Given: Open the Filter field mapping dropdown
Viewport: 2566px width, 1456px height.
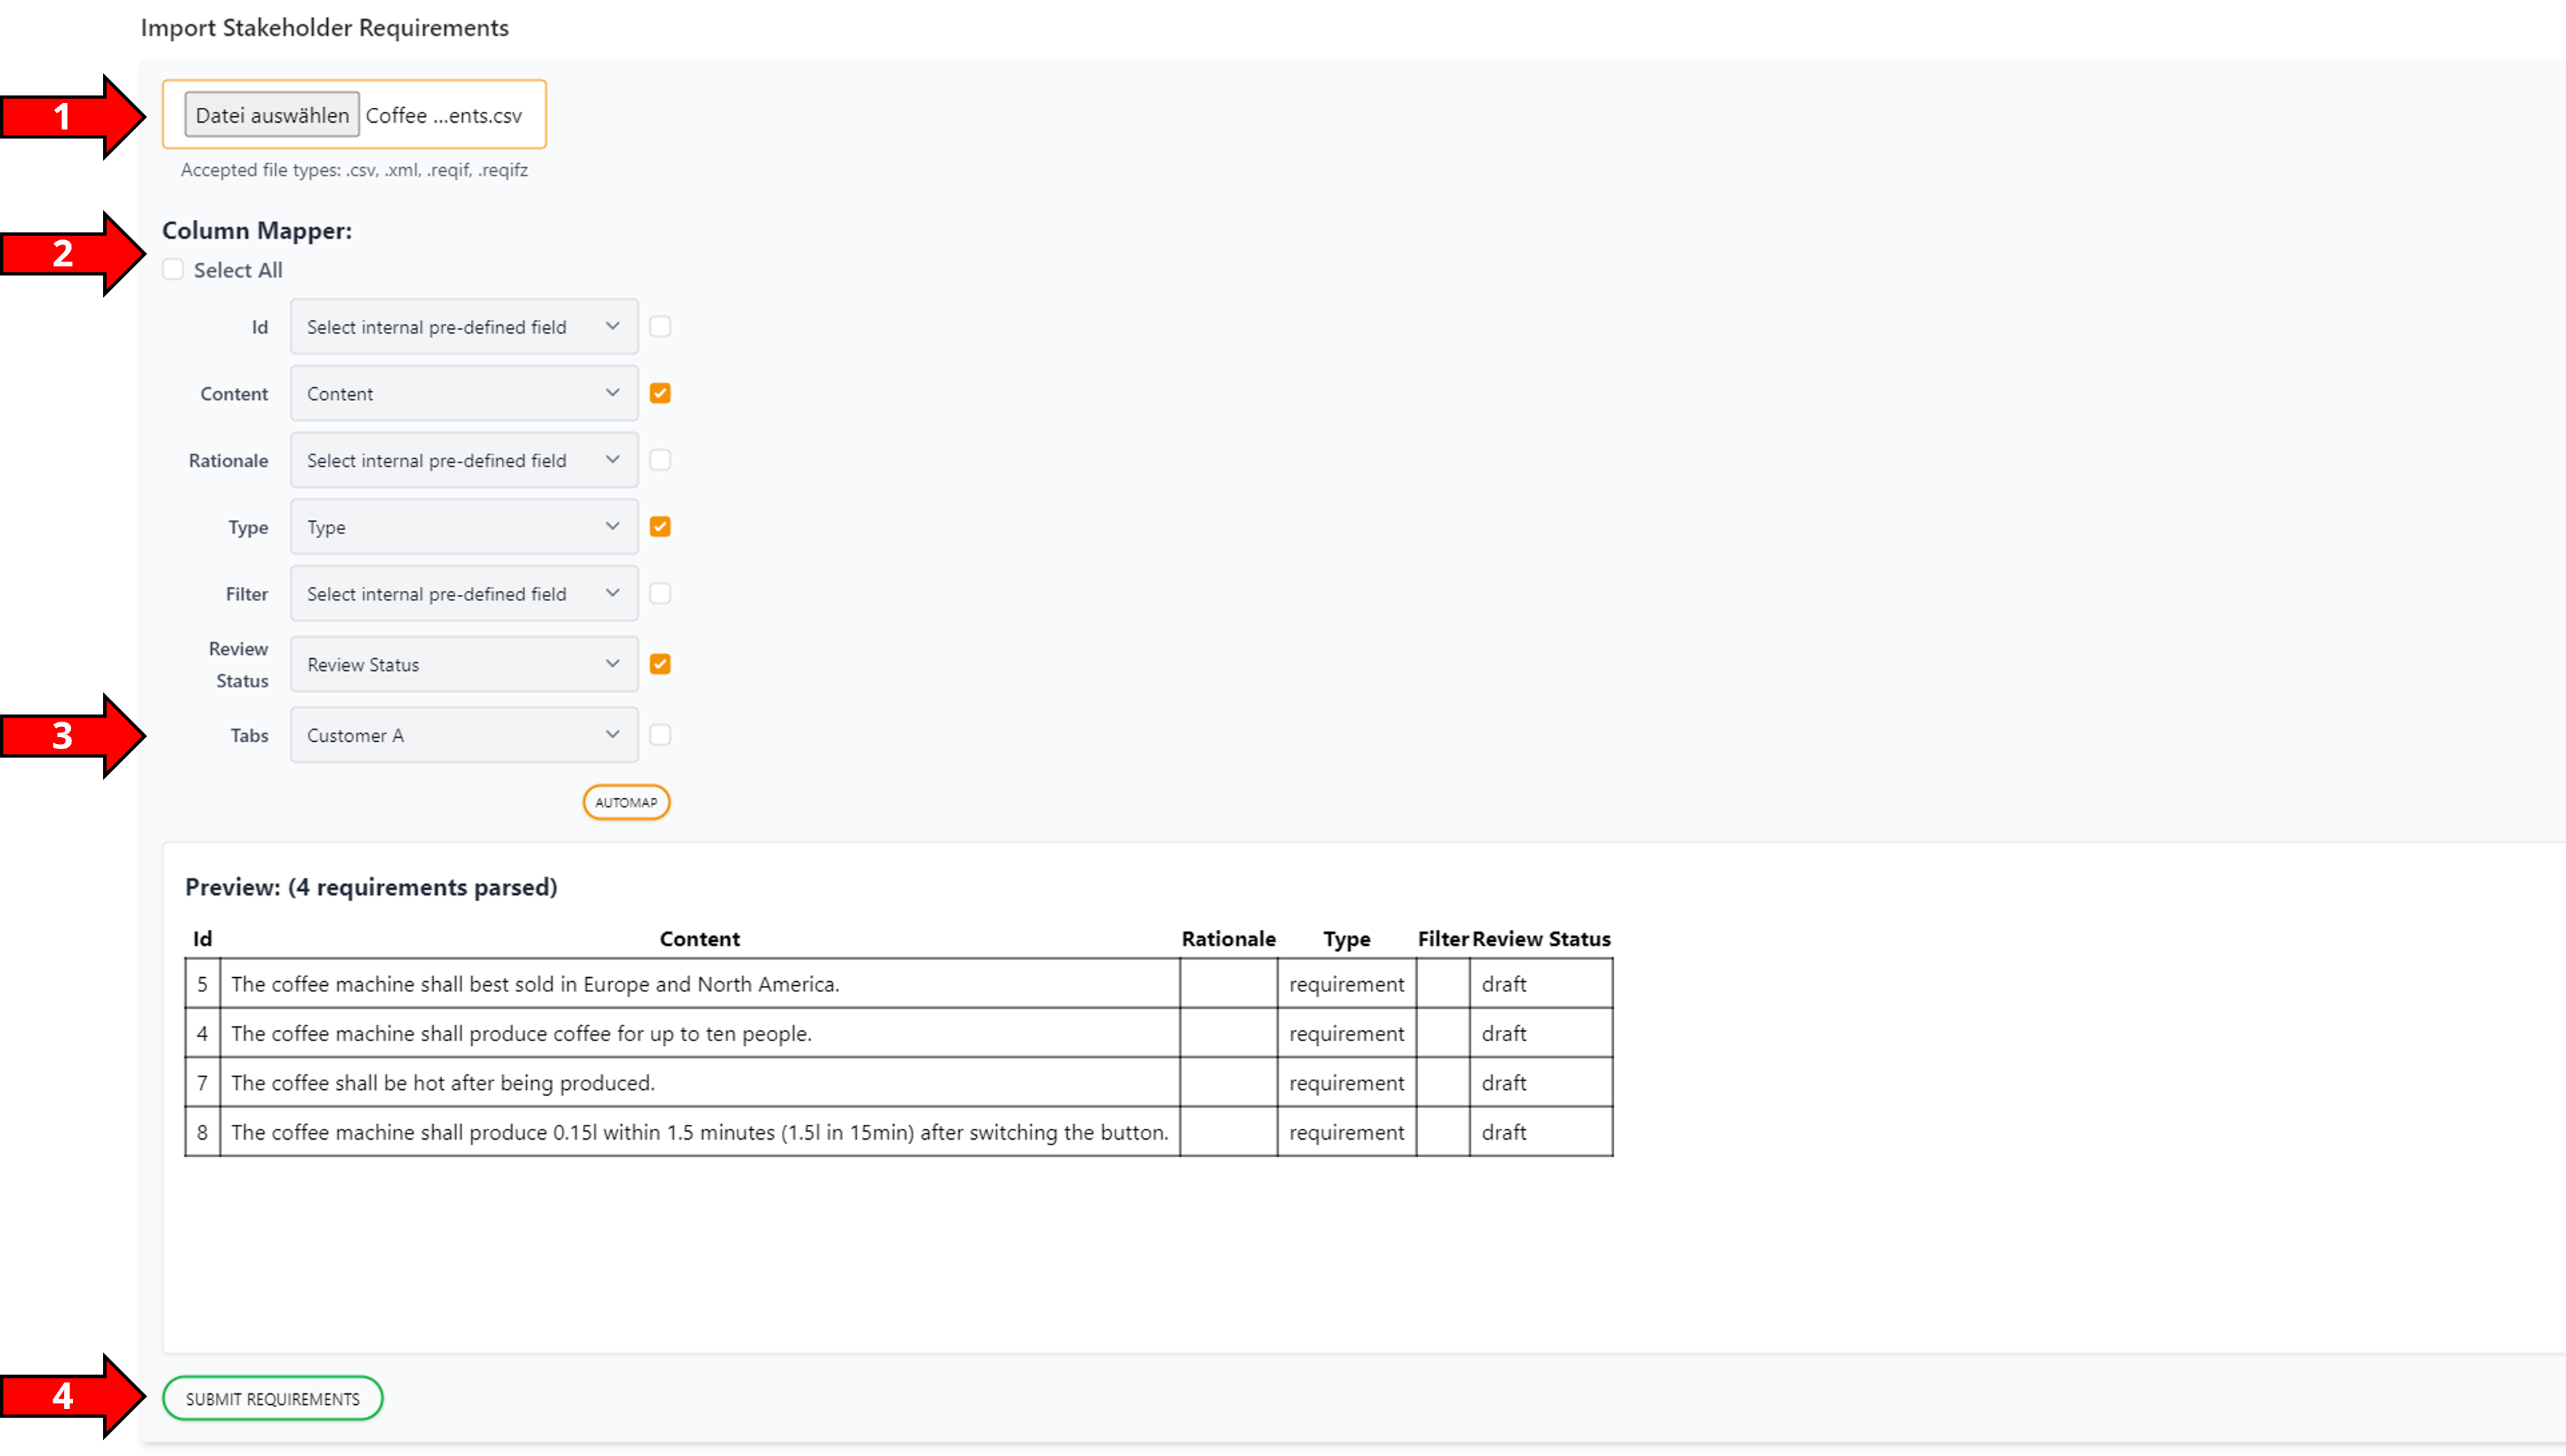Looking at the screenshot, I should (464, 593).
